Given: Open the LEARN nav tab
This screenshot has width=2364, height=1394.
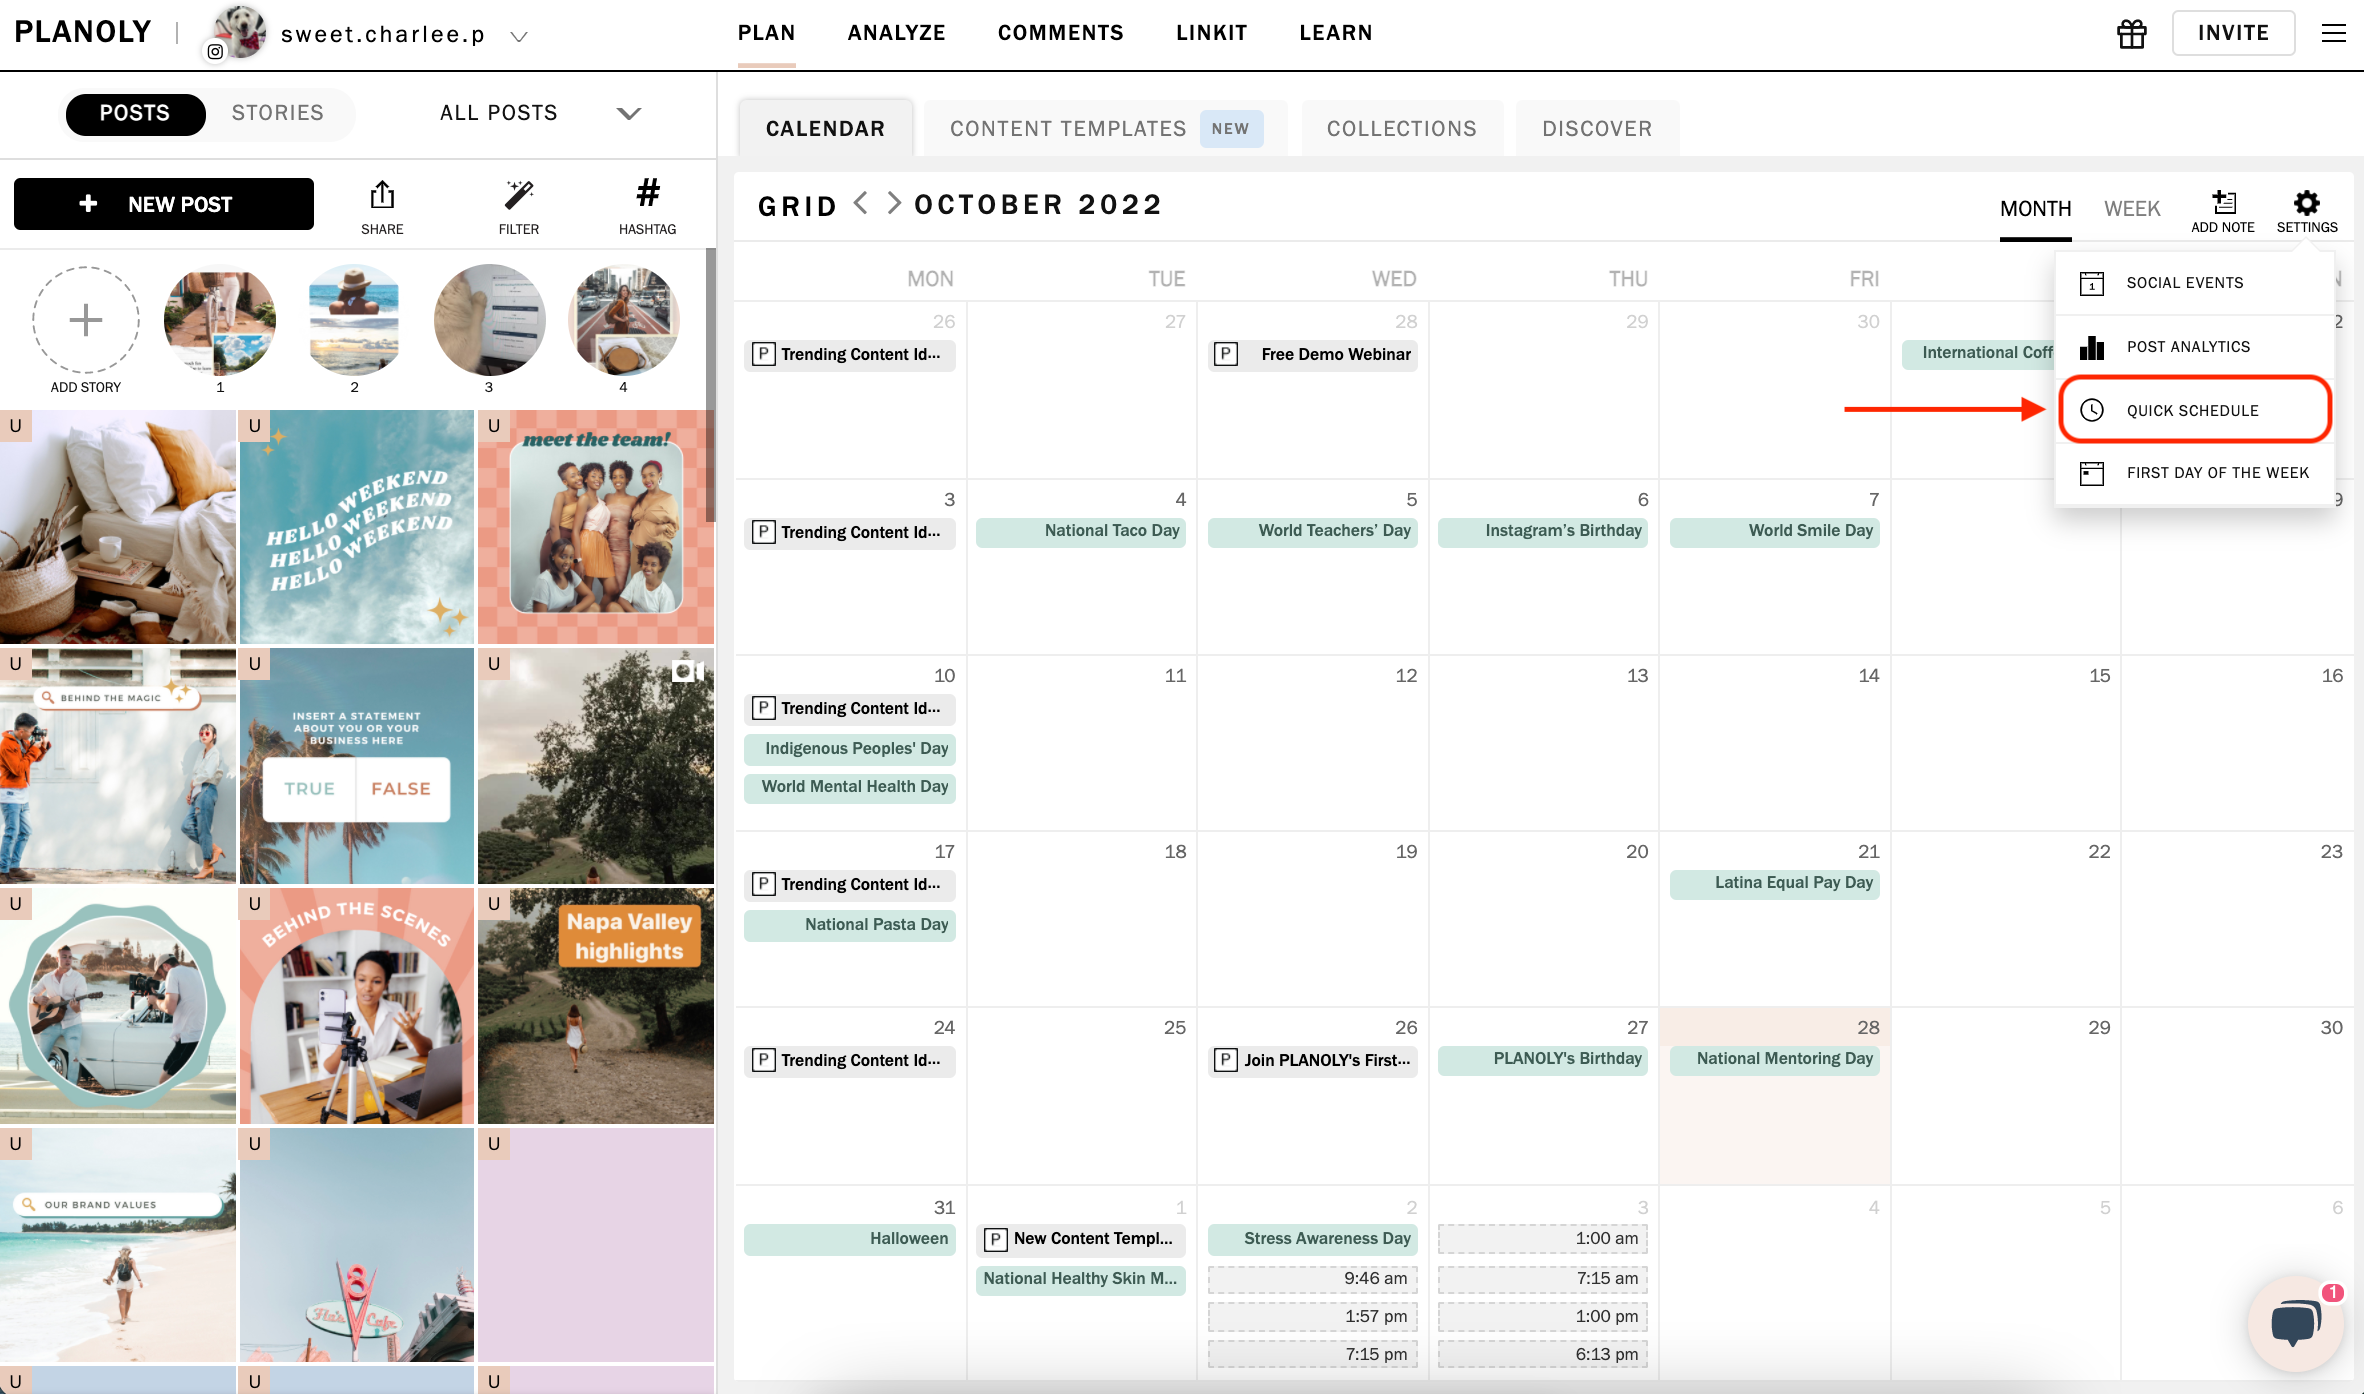Looking at the screenshot, I should click(1336, 33).
